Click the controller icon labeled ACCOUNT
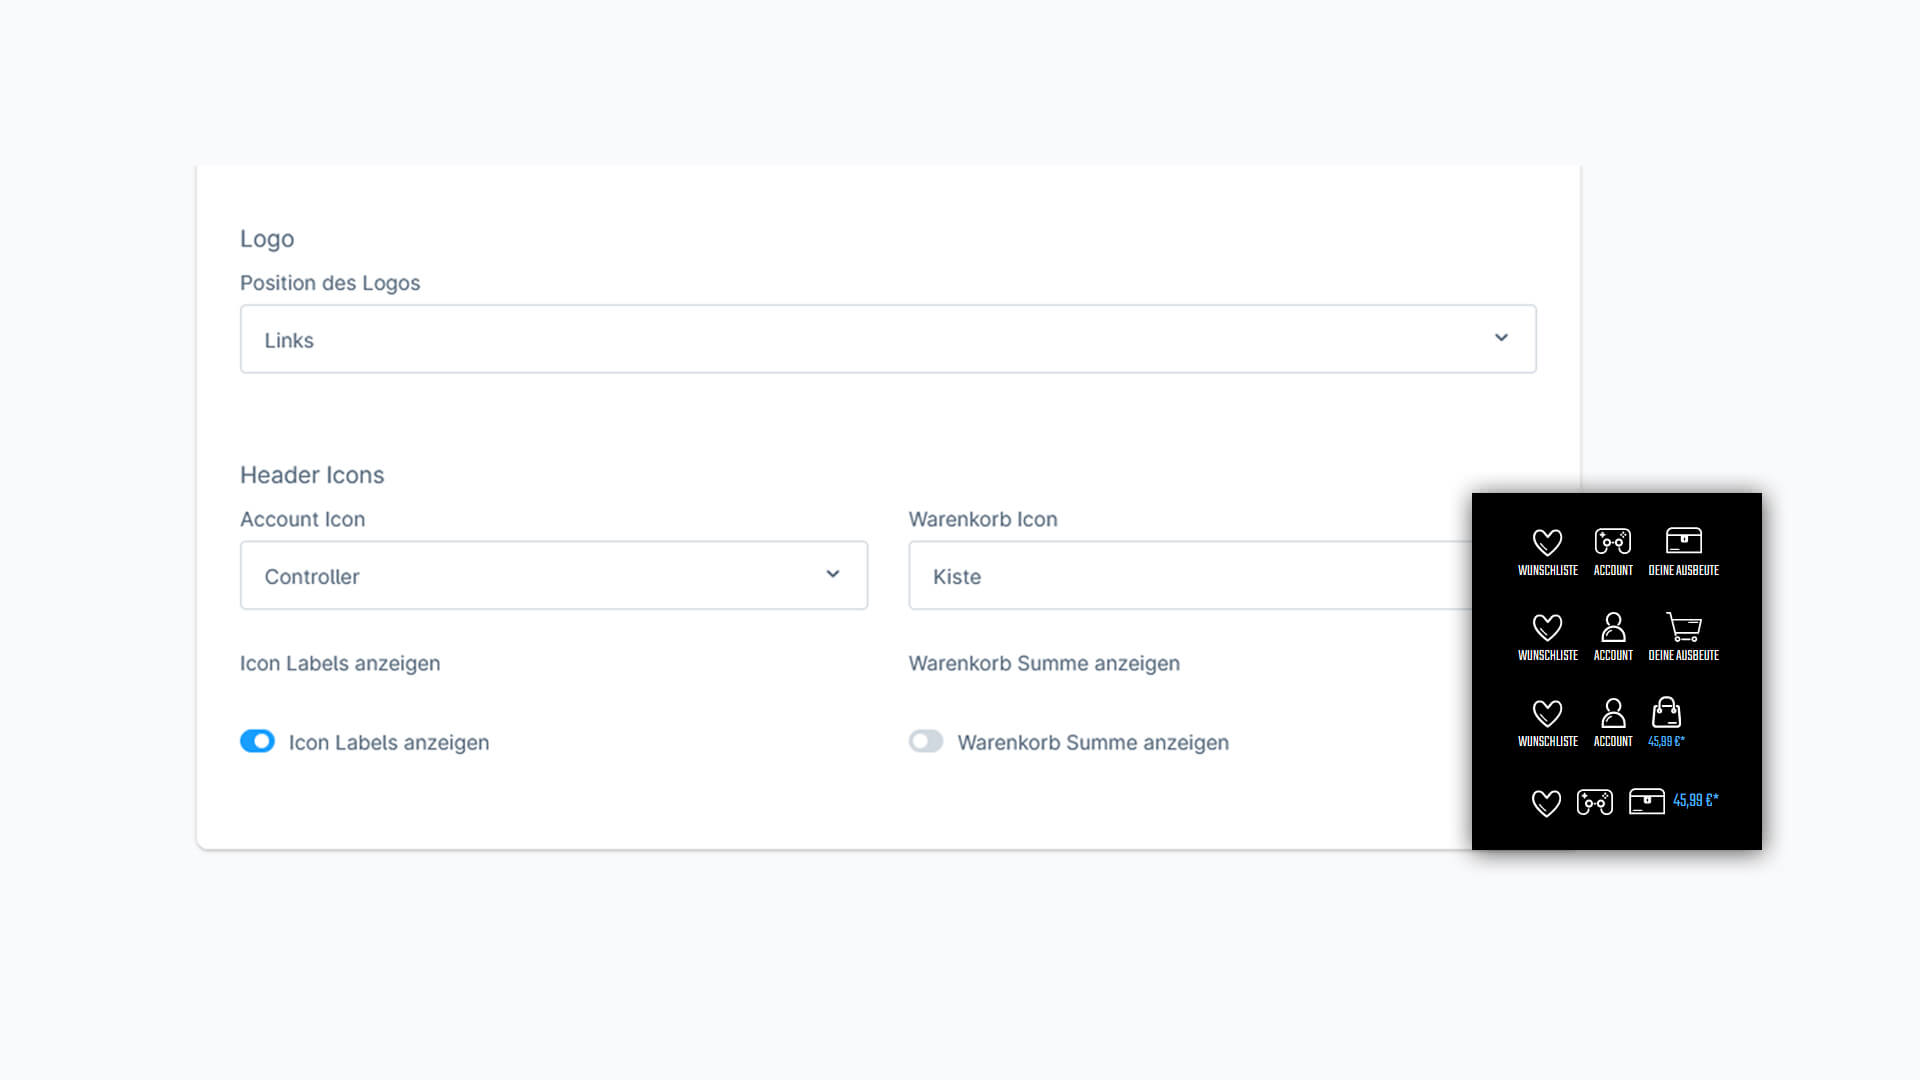Screen dimensions: 1920x1080 tap(1612, 541)
